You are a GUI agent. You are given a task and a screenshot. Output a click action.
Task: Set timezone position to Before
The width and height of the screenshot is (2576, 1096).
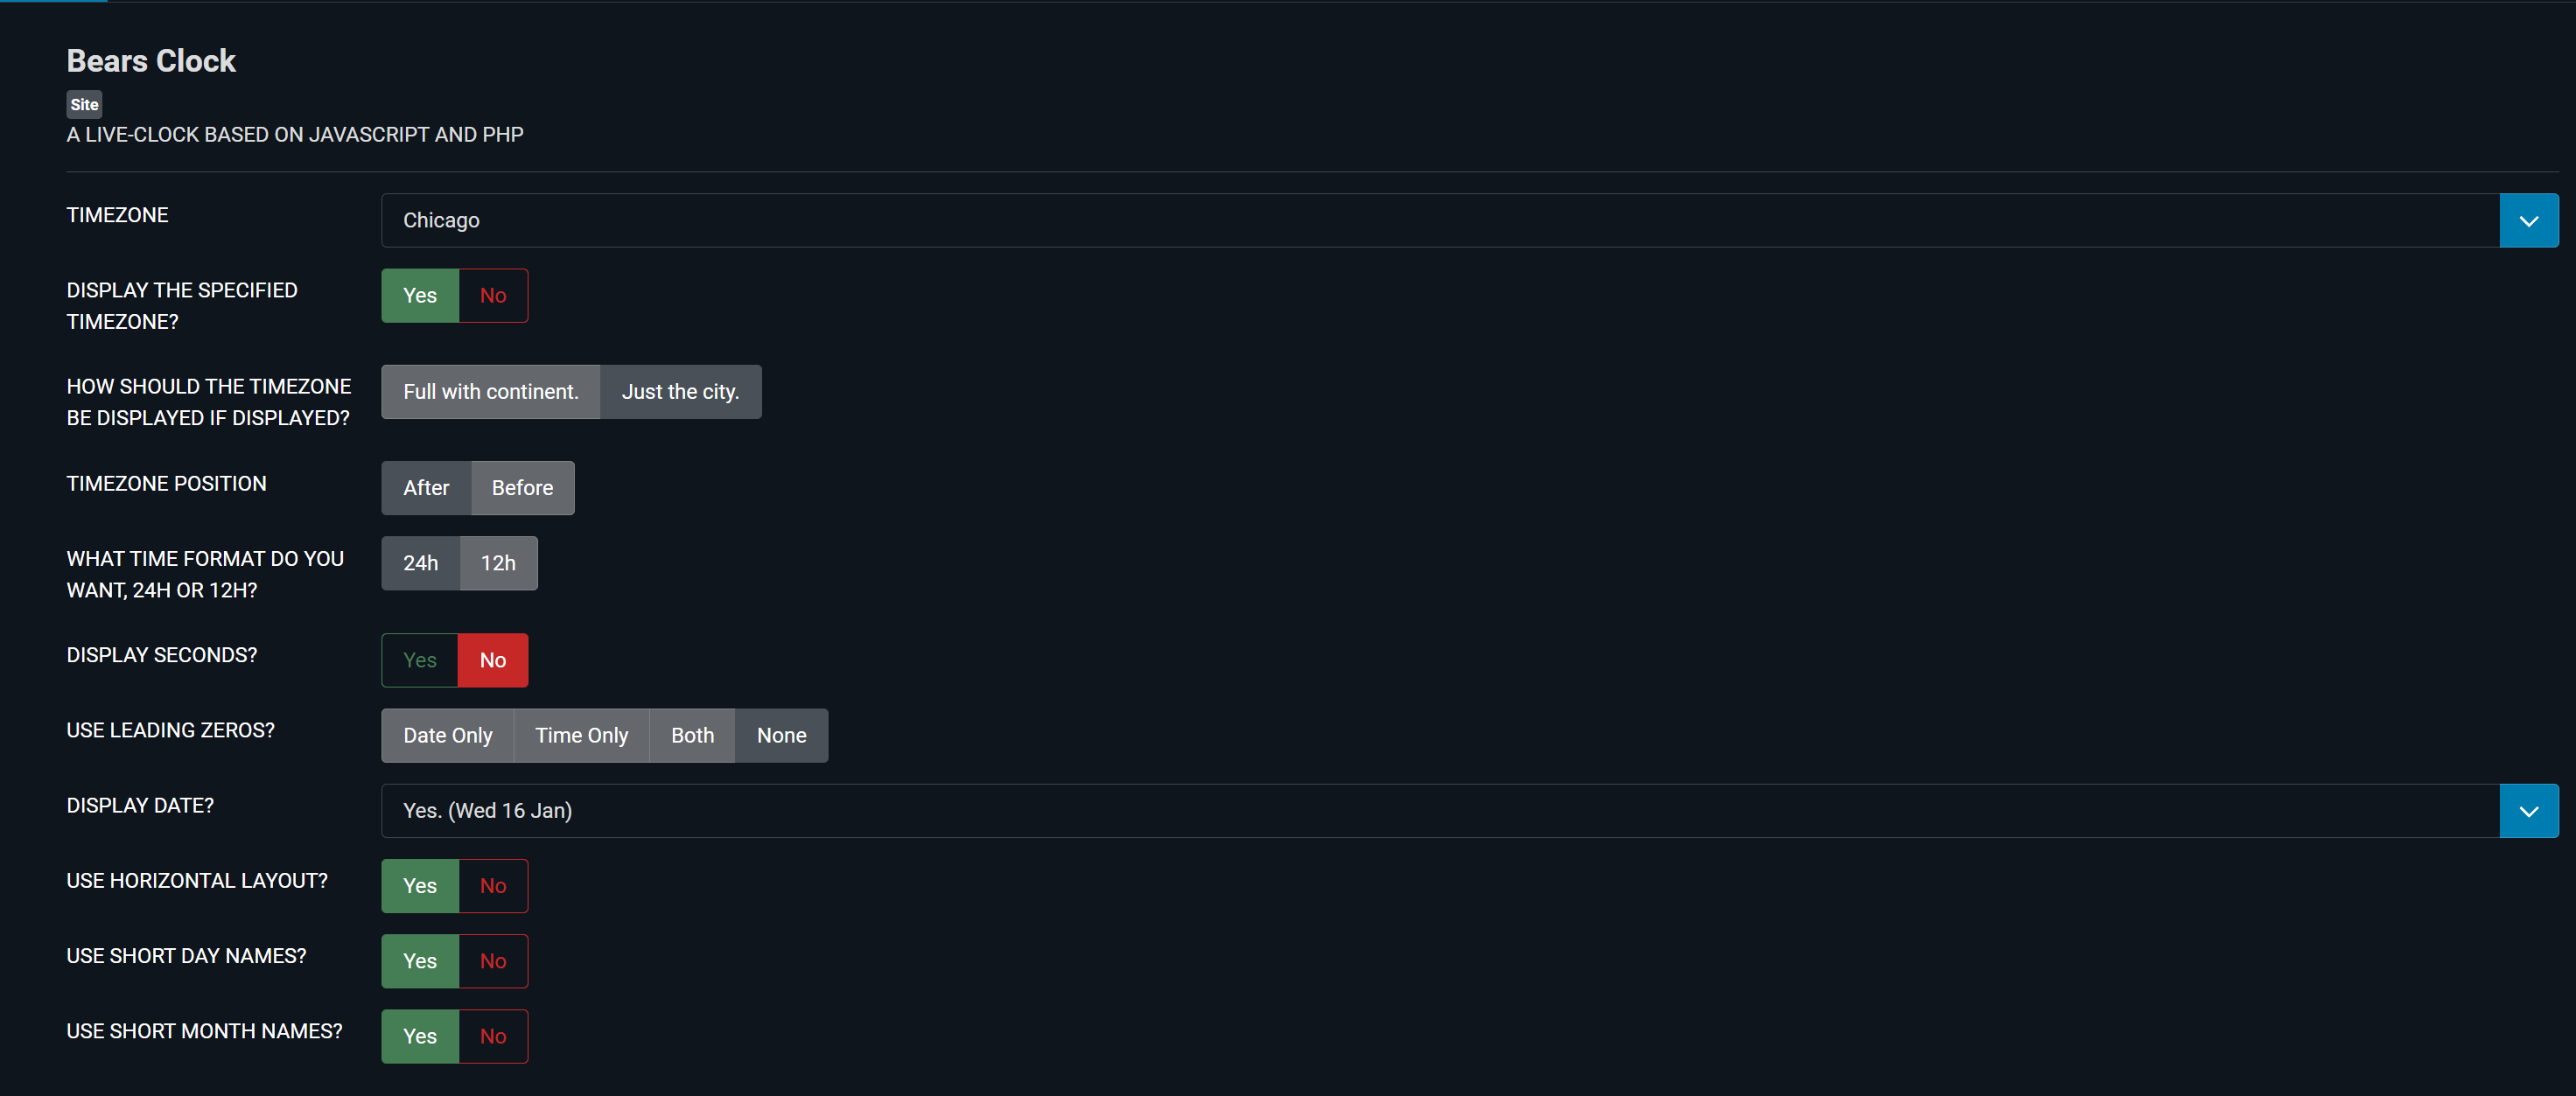522,487
